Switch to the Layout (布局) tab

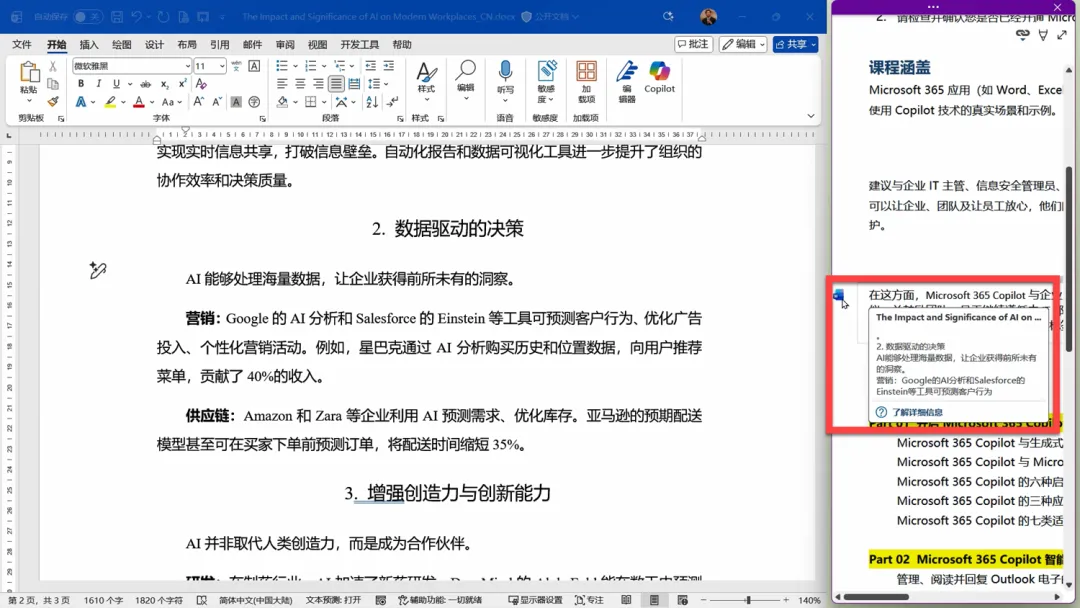click(x=187, y=44)
